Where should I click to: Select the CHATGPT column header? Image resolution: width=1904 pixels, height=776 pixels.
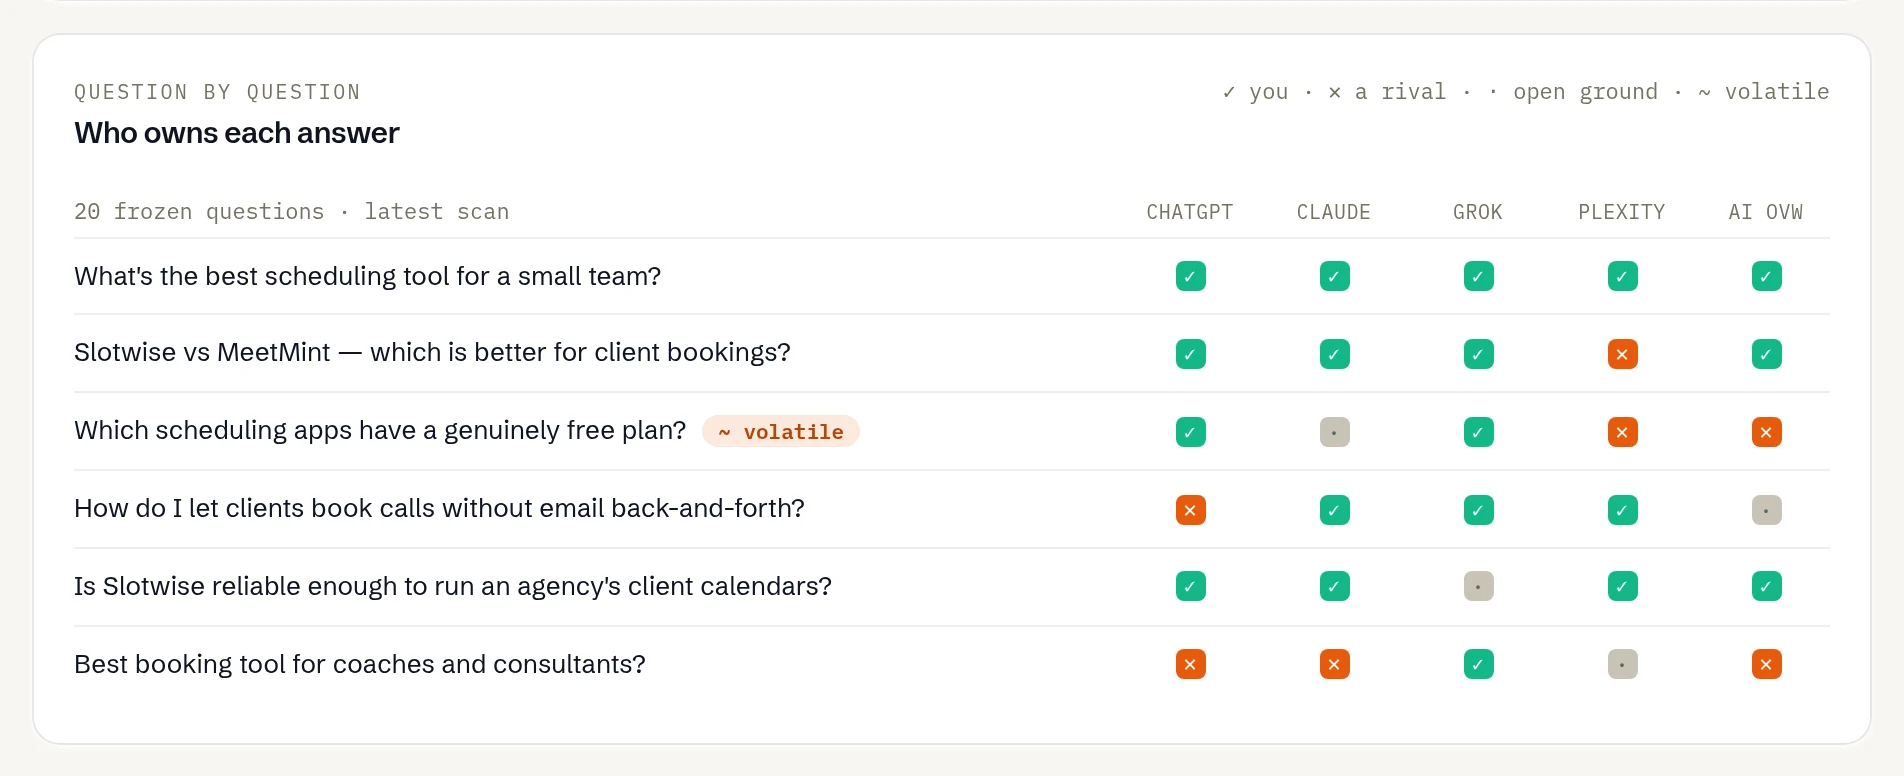pos(1190,212)
